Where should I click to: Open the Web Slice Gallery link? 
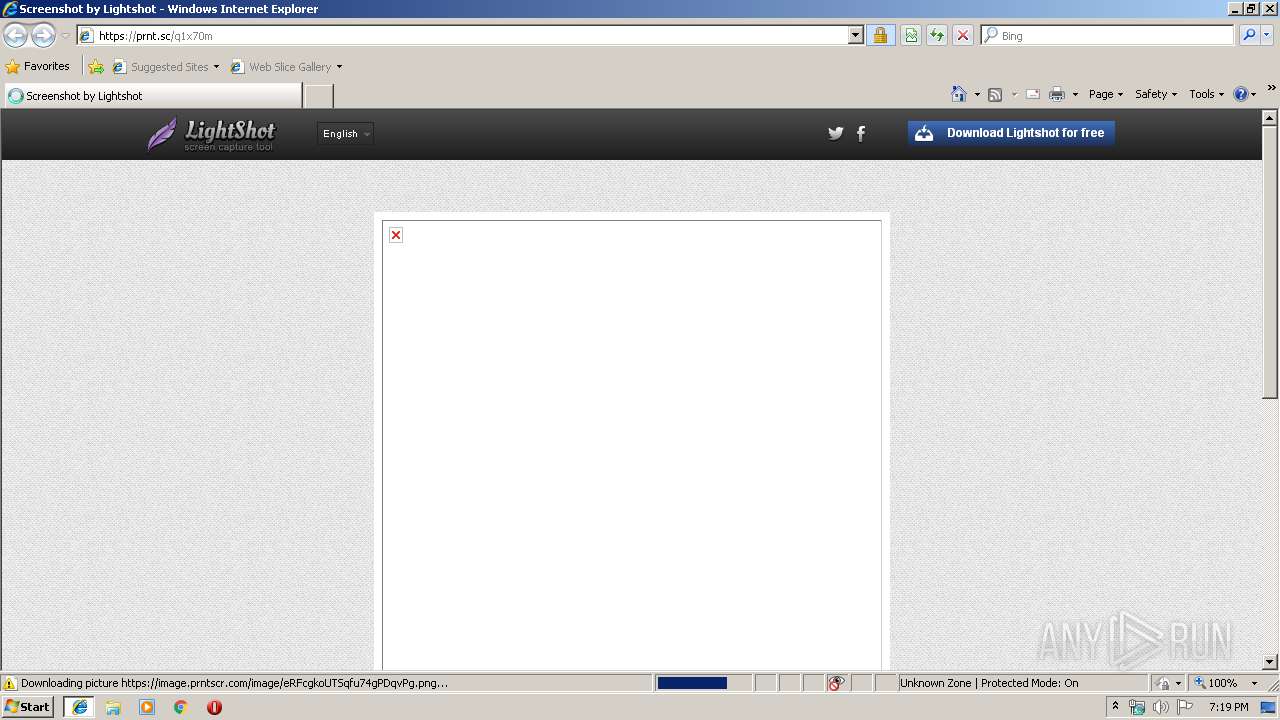click(282, 67)
